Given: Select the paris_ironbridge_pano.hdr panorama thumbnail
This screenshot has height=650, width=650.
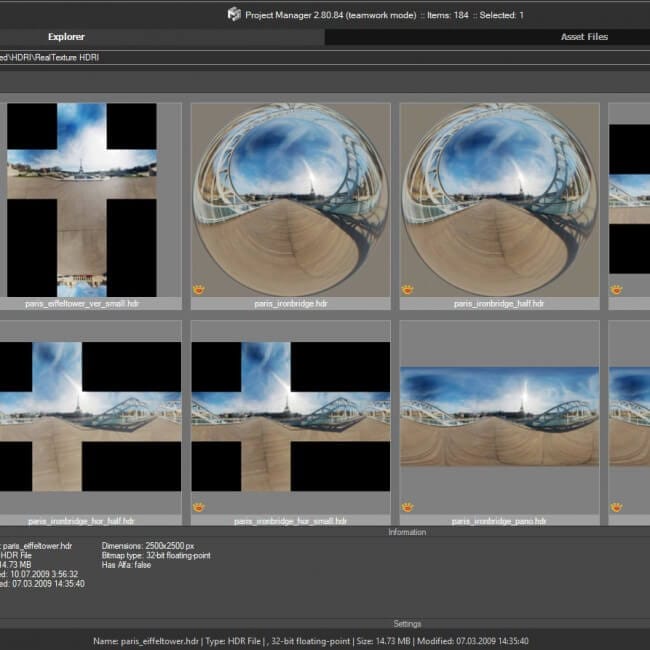Looking at the screenshot, I should (500, 416).
